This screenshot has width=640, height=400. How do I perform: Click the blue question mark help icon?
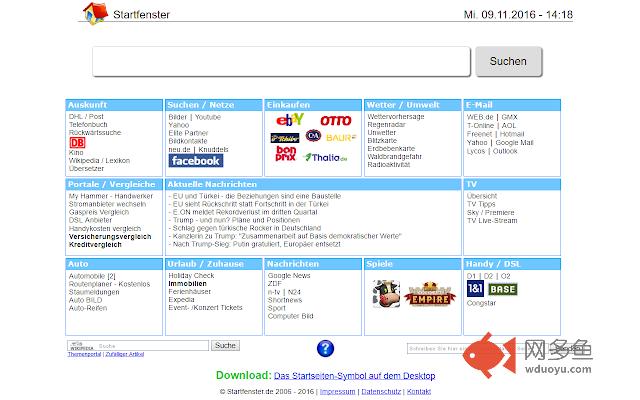325,349
